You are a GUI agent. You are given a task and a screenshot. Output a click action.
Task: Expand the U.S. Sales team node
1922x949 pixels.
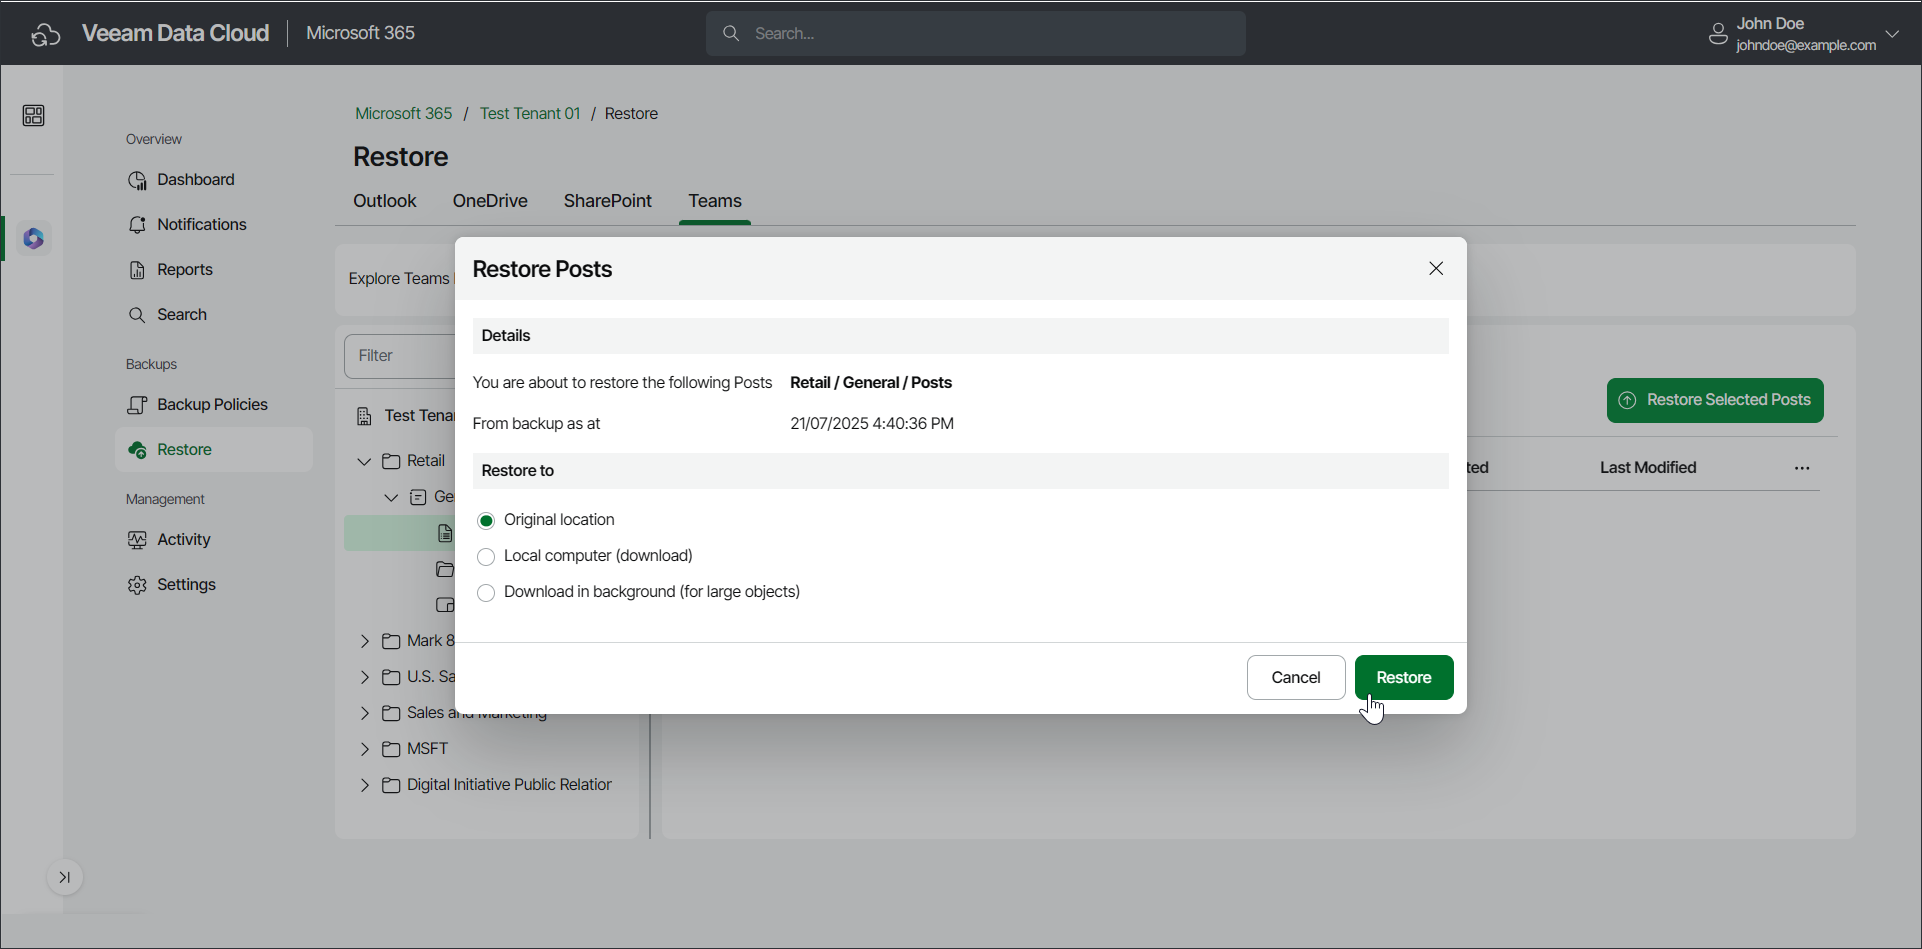click(x=364, y=677)
